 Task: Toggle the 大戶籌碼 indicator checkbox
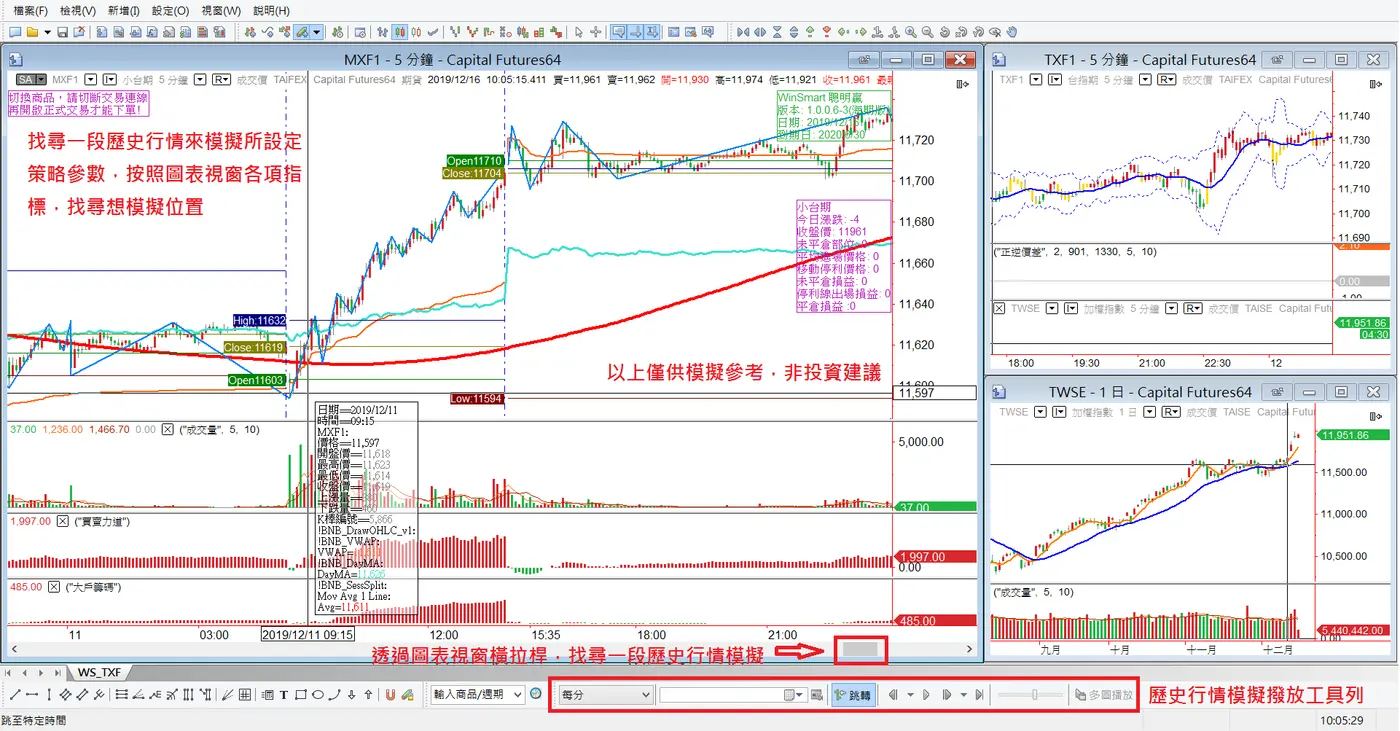coord(54,588)
